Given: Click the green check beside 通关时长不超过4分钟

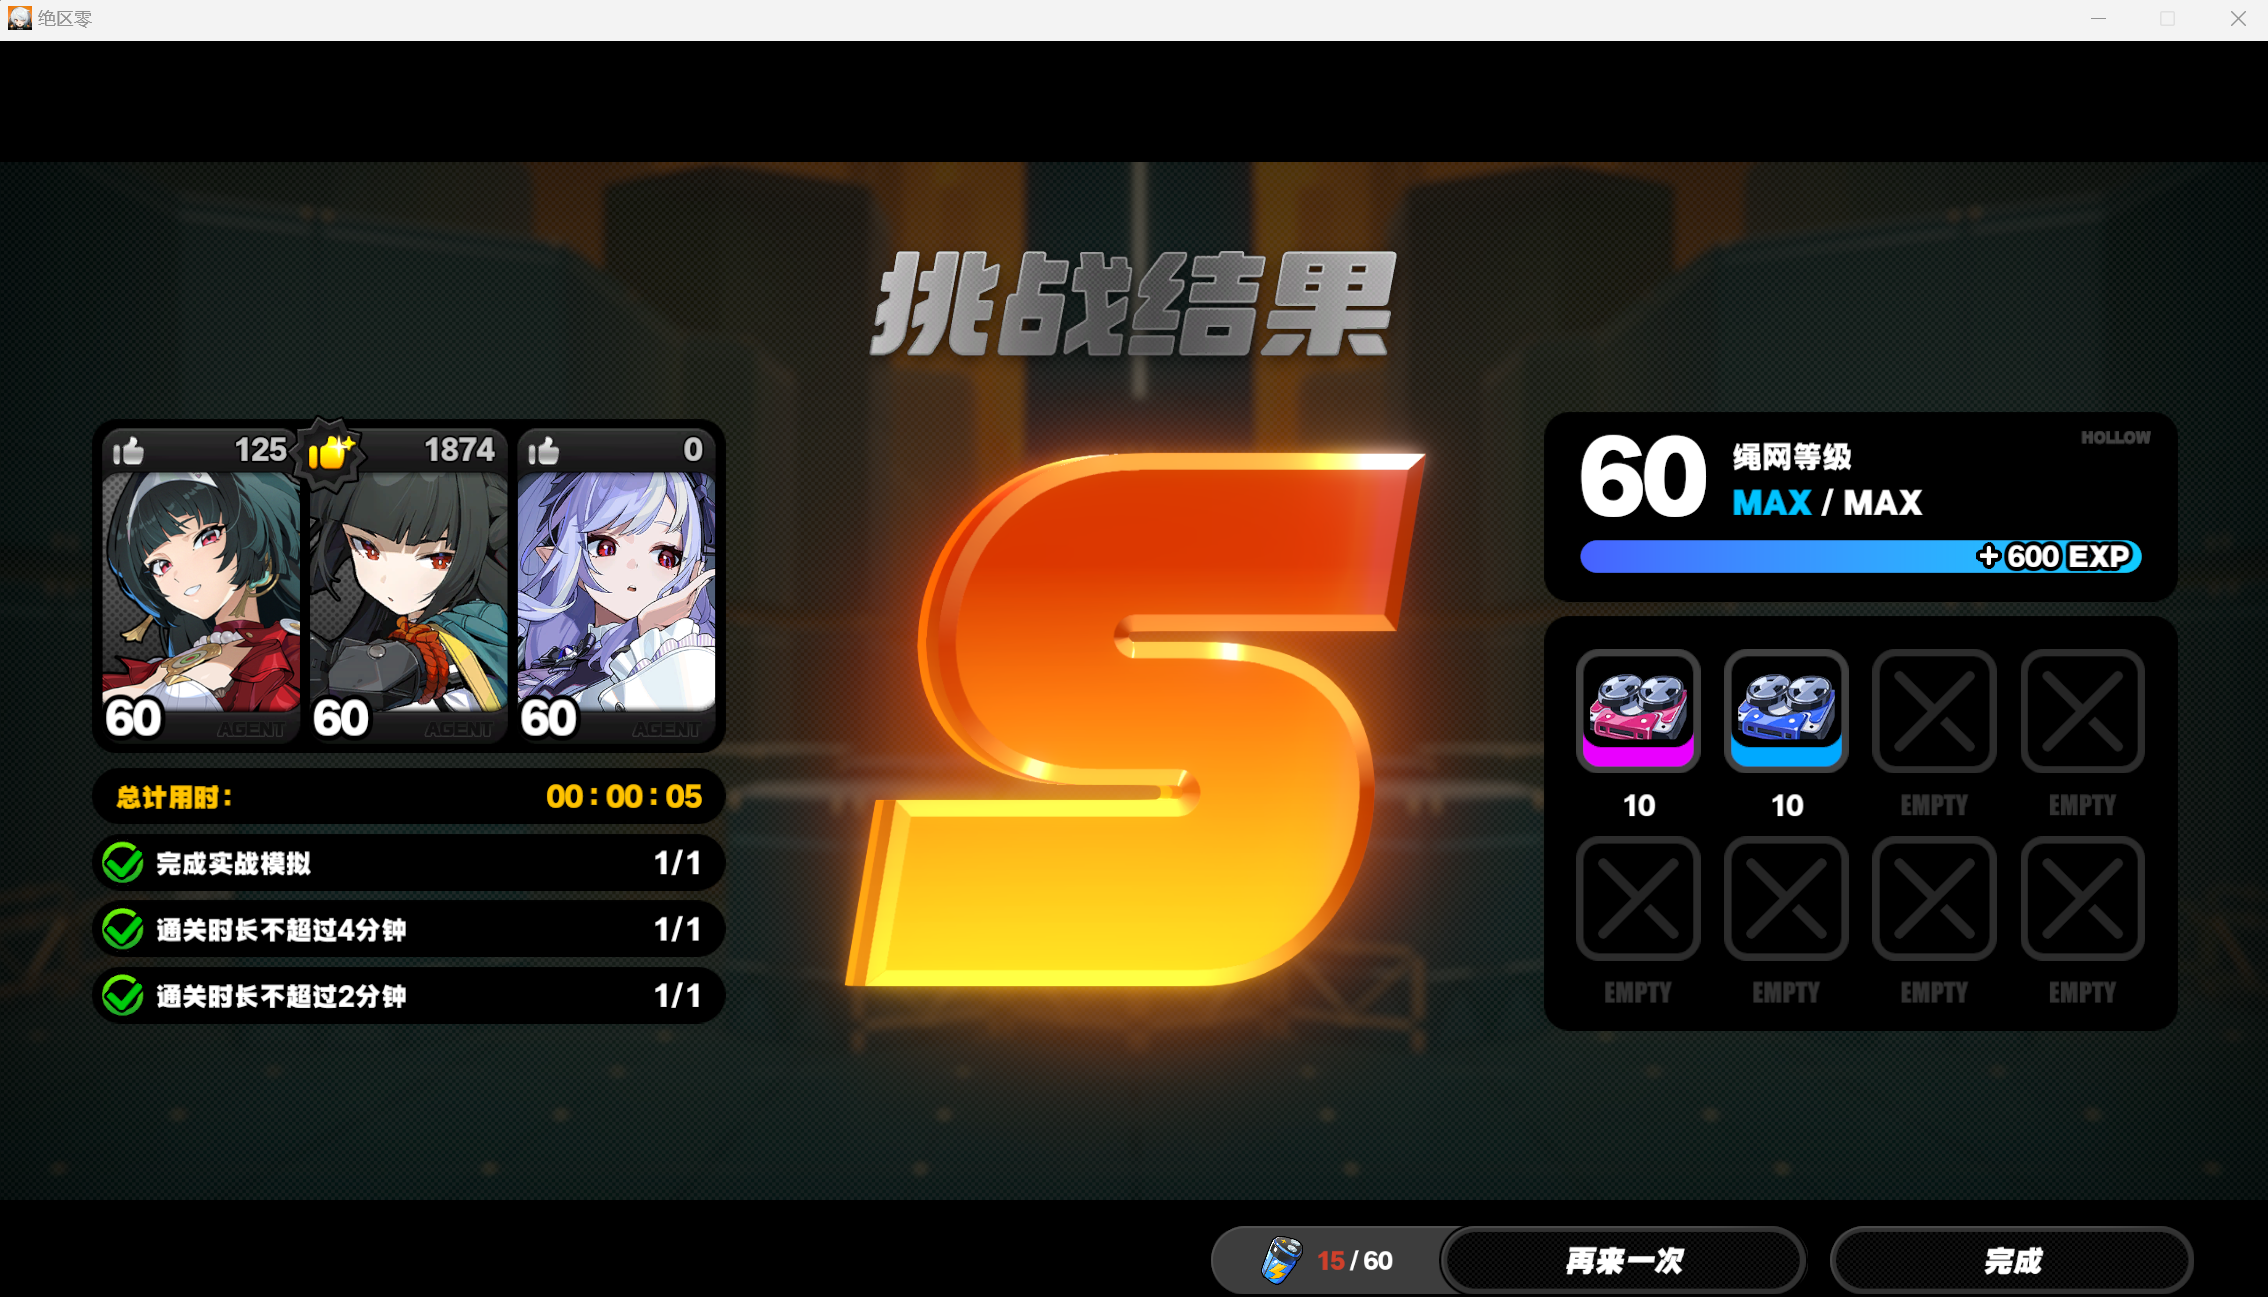Looking at the screenshot, I should click(123, 929).
